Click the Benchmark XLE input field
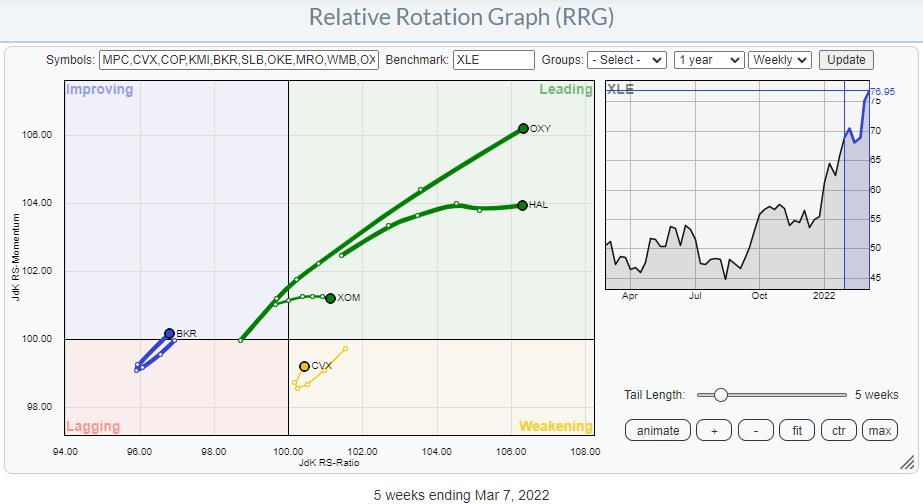This screenshot has width=923, height=504. tap(493, 60)
